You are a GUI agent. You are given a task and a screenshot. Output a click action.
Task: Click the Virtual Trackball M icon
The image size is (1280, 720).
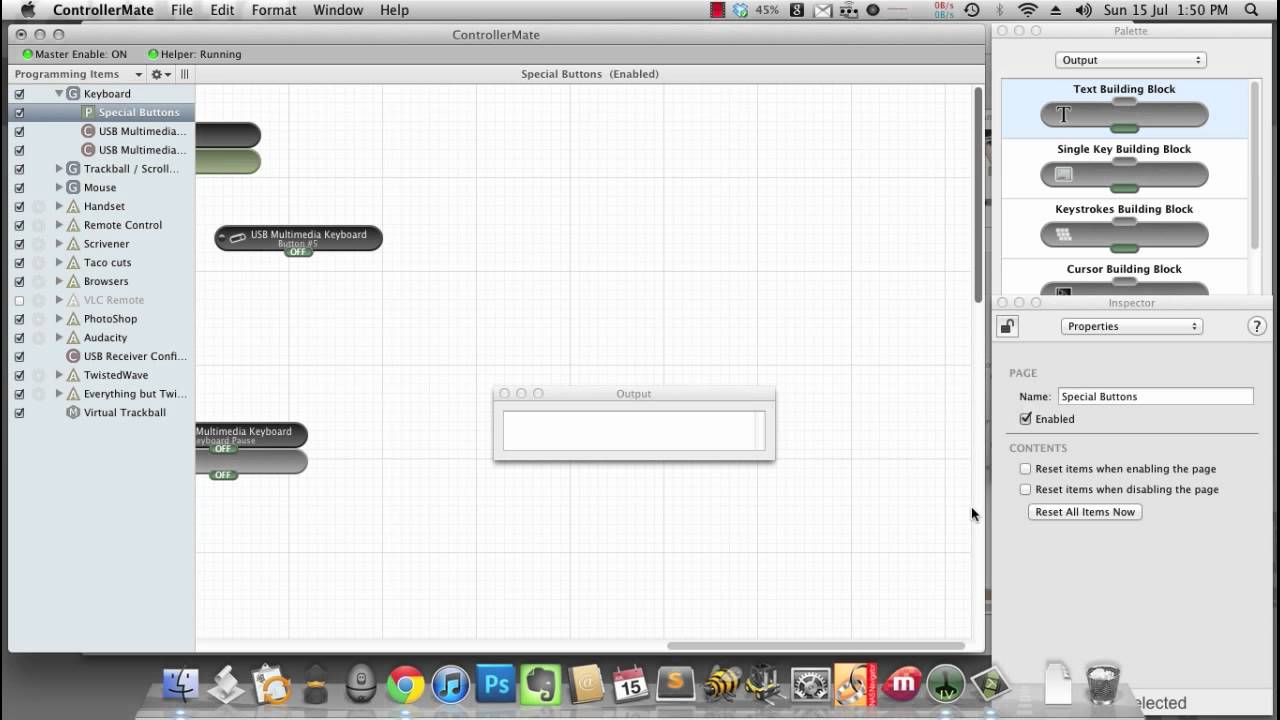coord(73,412)
